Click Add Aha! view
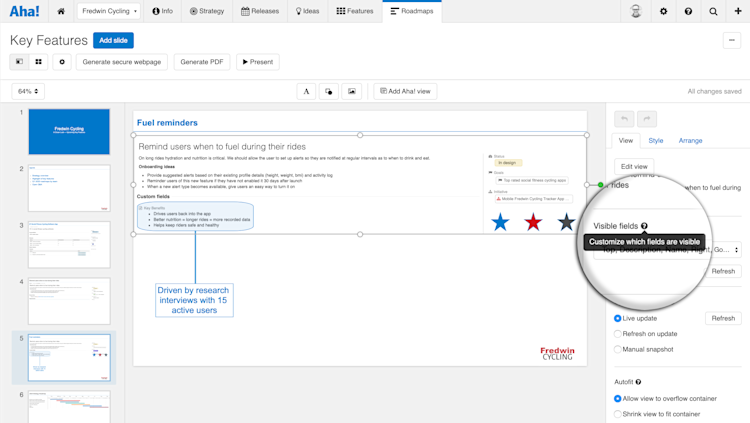Viewport: 750px width, 423px height. click(x=405, y=91)
